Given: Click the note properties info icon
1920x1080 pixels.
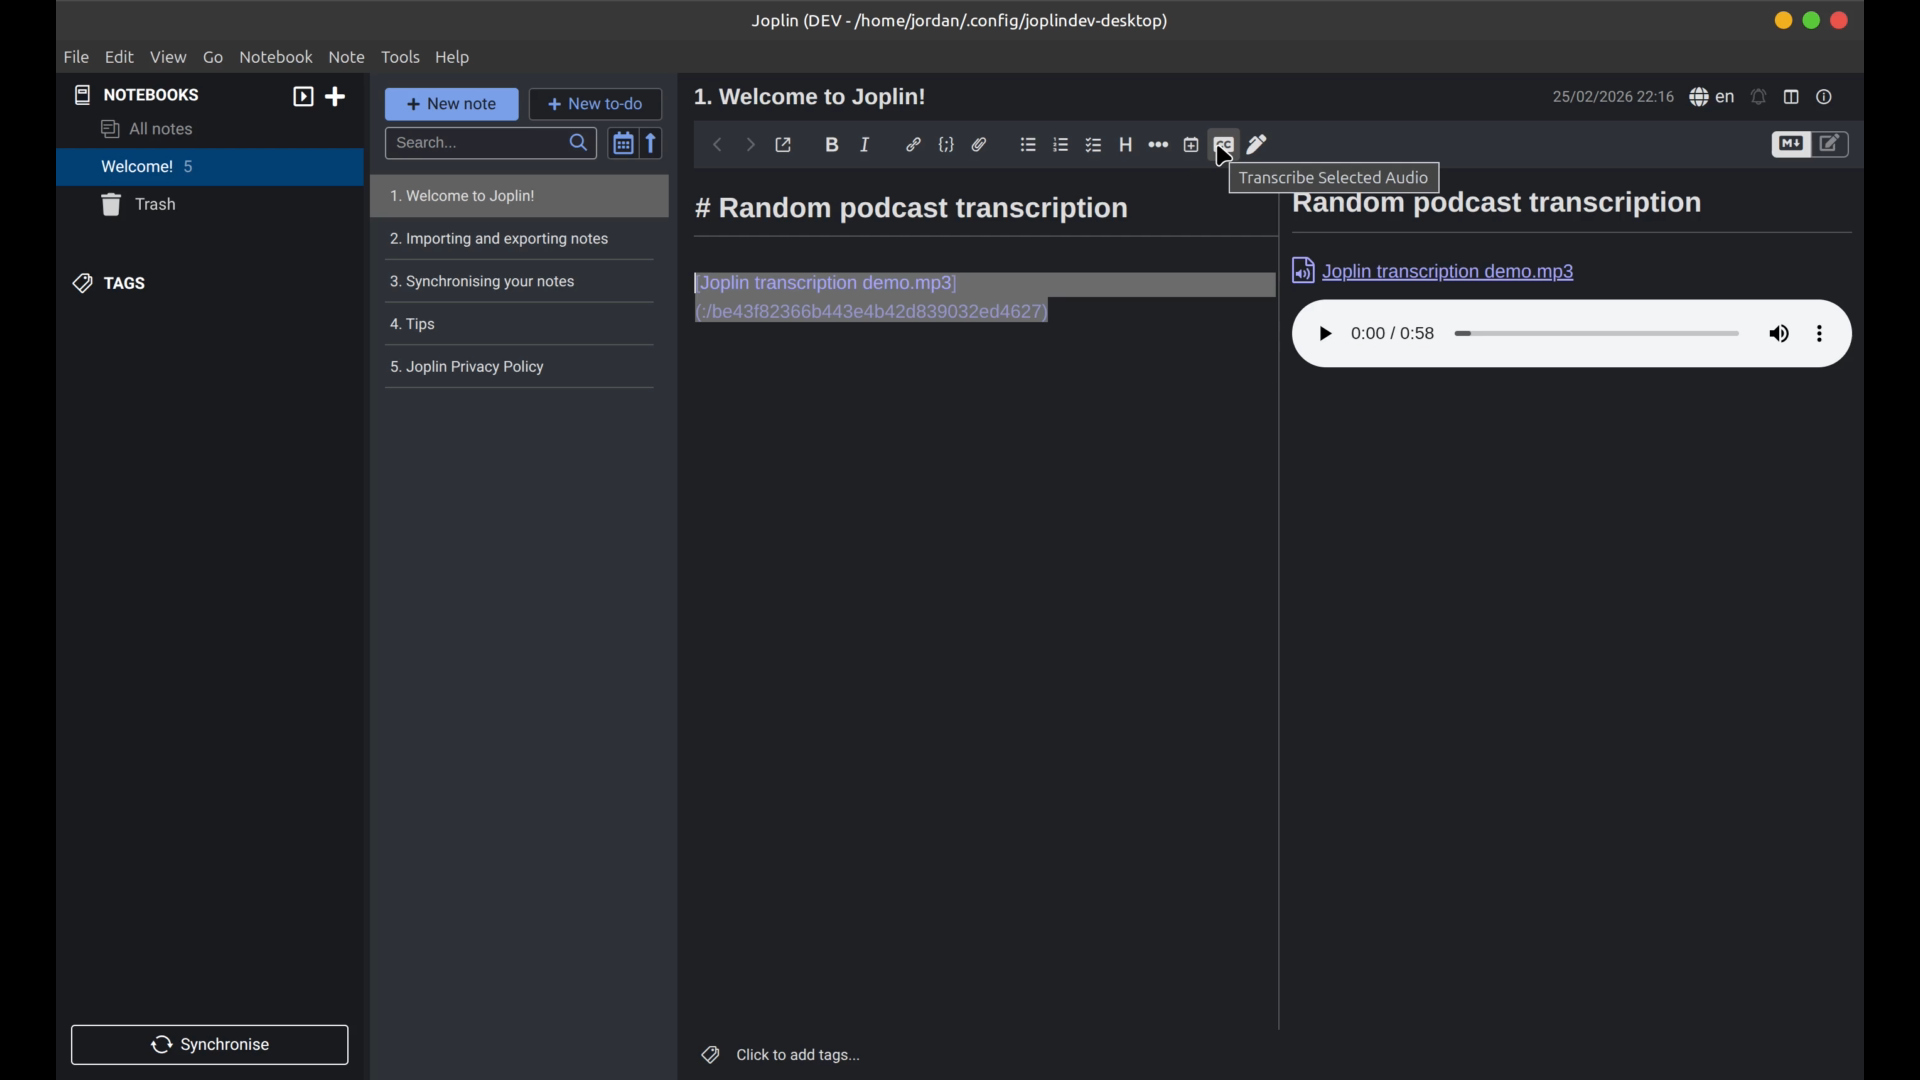Looking at the screenshot, I should pos(1825,97).
